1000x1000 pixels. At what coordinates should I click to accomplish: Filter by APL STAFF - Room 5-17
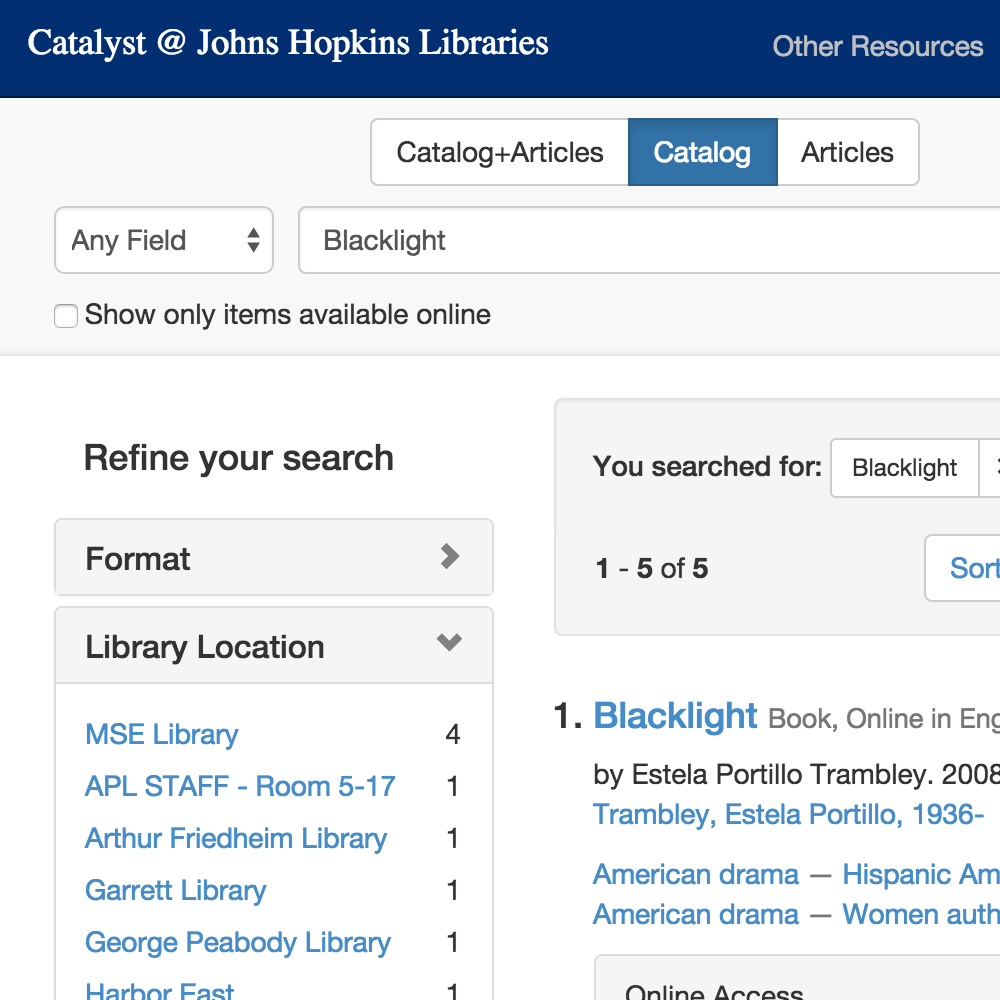240,786
